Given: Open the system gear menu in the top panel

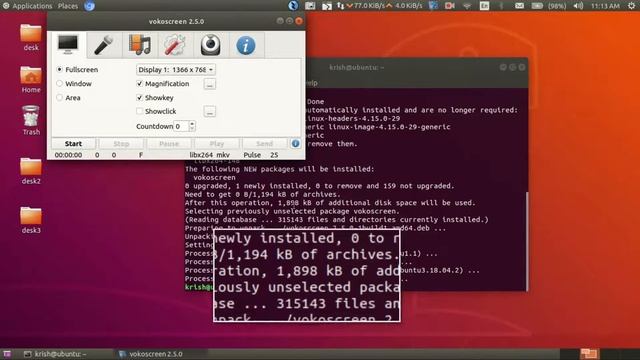Looking at the screenshot, I should point(631,6).
